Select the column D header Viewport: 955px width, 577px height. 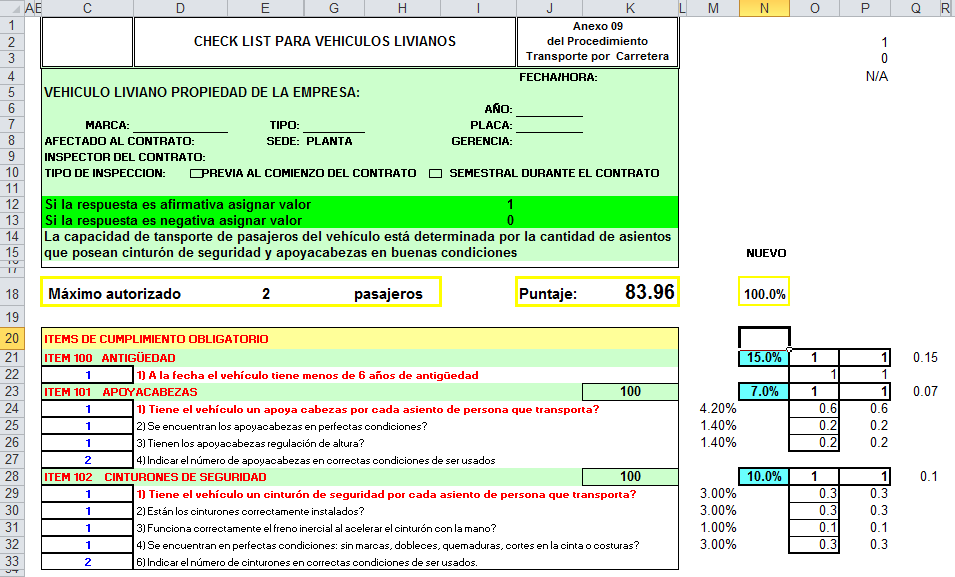pyautogui.click(x=180, y=8)
